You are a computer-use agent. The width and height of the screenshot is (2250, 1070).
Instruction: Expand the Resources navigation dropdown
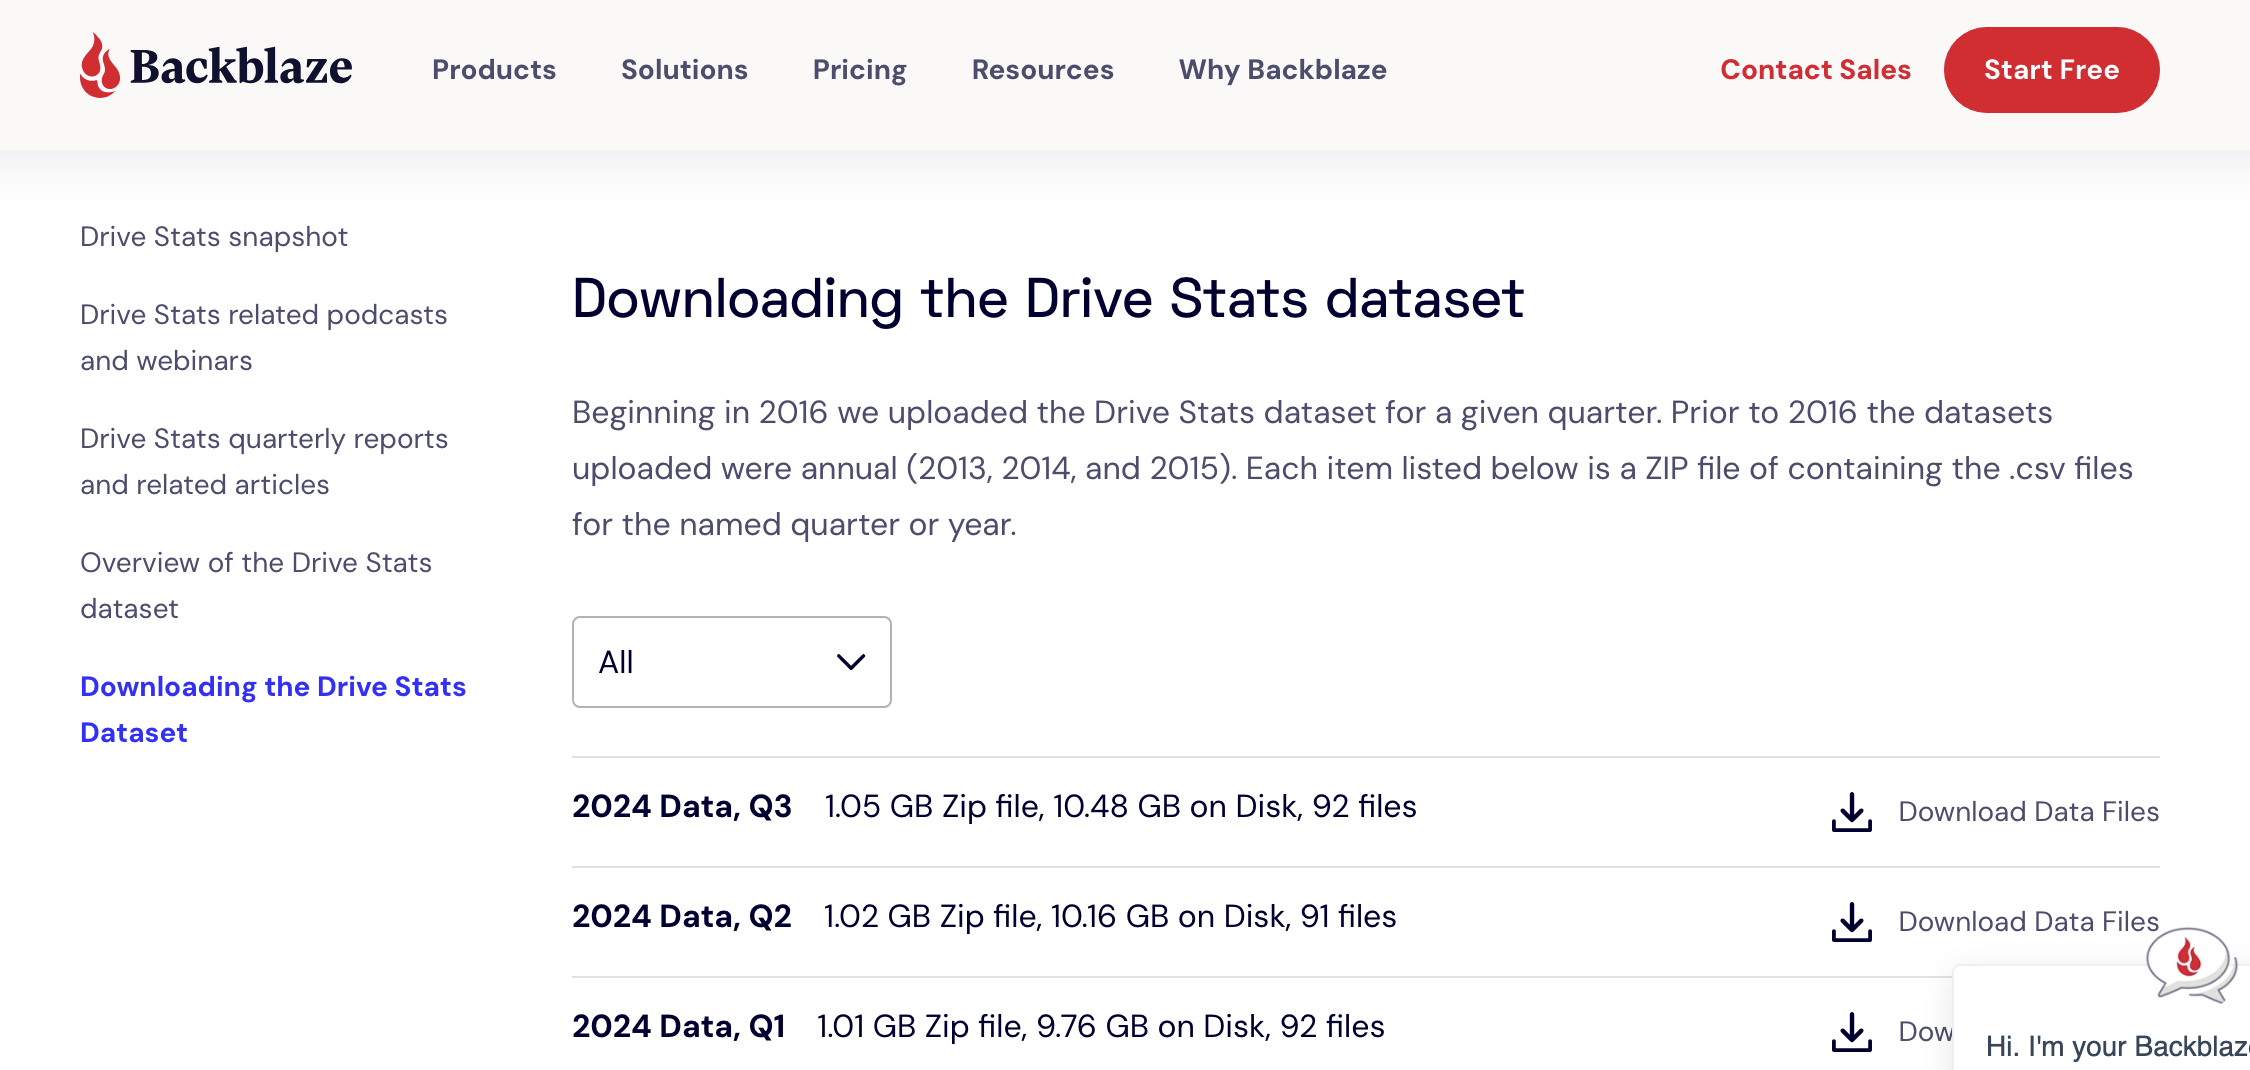1042,69
